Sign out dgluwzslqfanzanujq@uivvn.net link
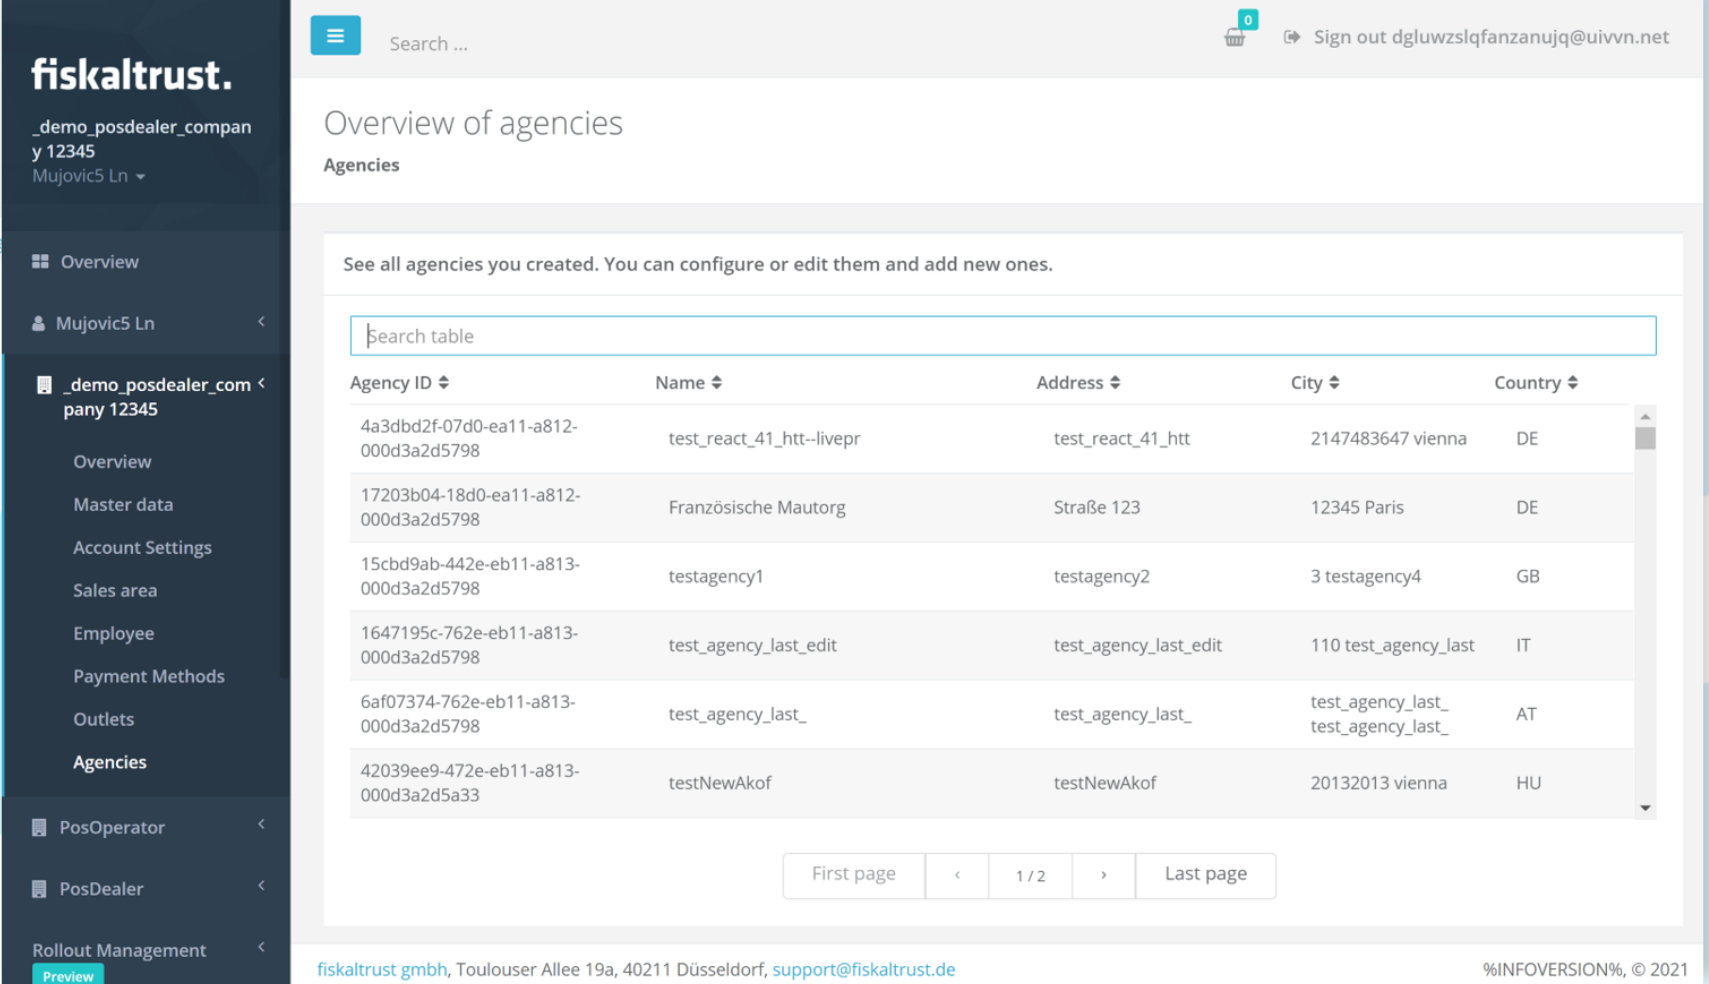This screenshot has width=1709, height=984. click(x=1491, y=37)
